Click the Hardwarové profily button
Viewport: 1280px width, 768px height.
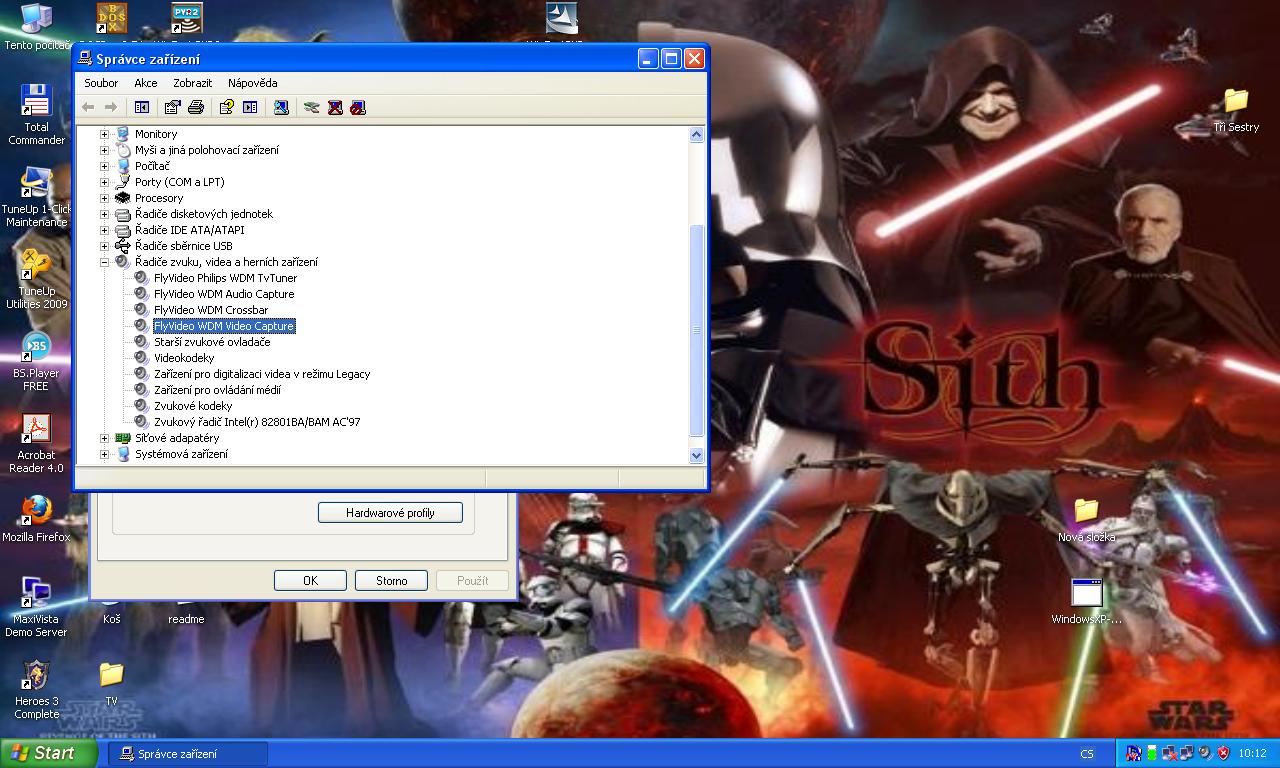pyautogui.click(x=390, y=513)
